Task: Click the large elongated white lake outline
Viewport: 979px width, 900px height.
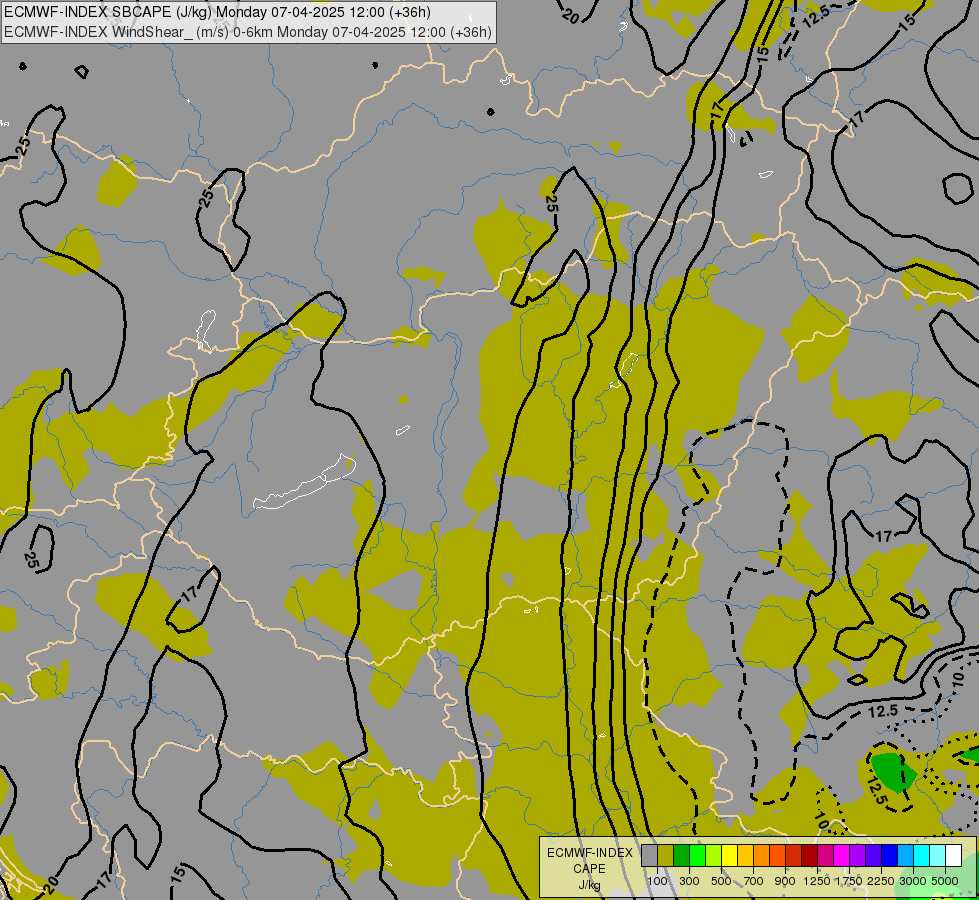Action: click(x=305, y=483)
